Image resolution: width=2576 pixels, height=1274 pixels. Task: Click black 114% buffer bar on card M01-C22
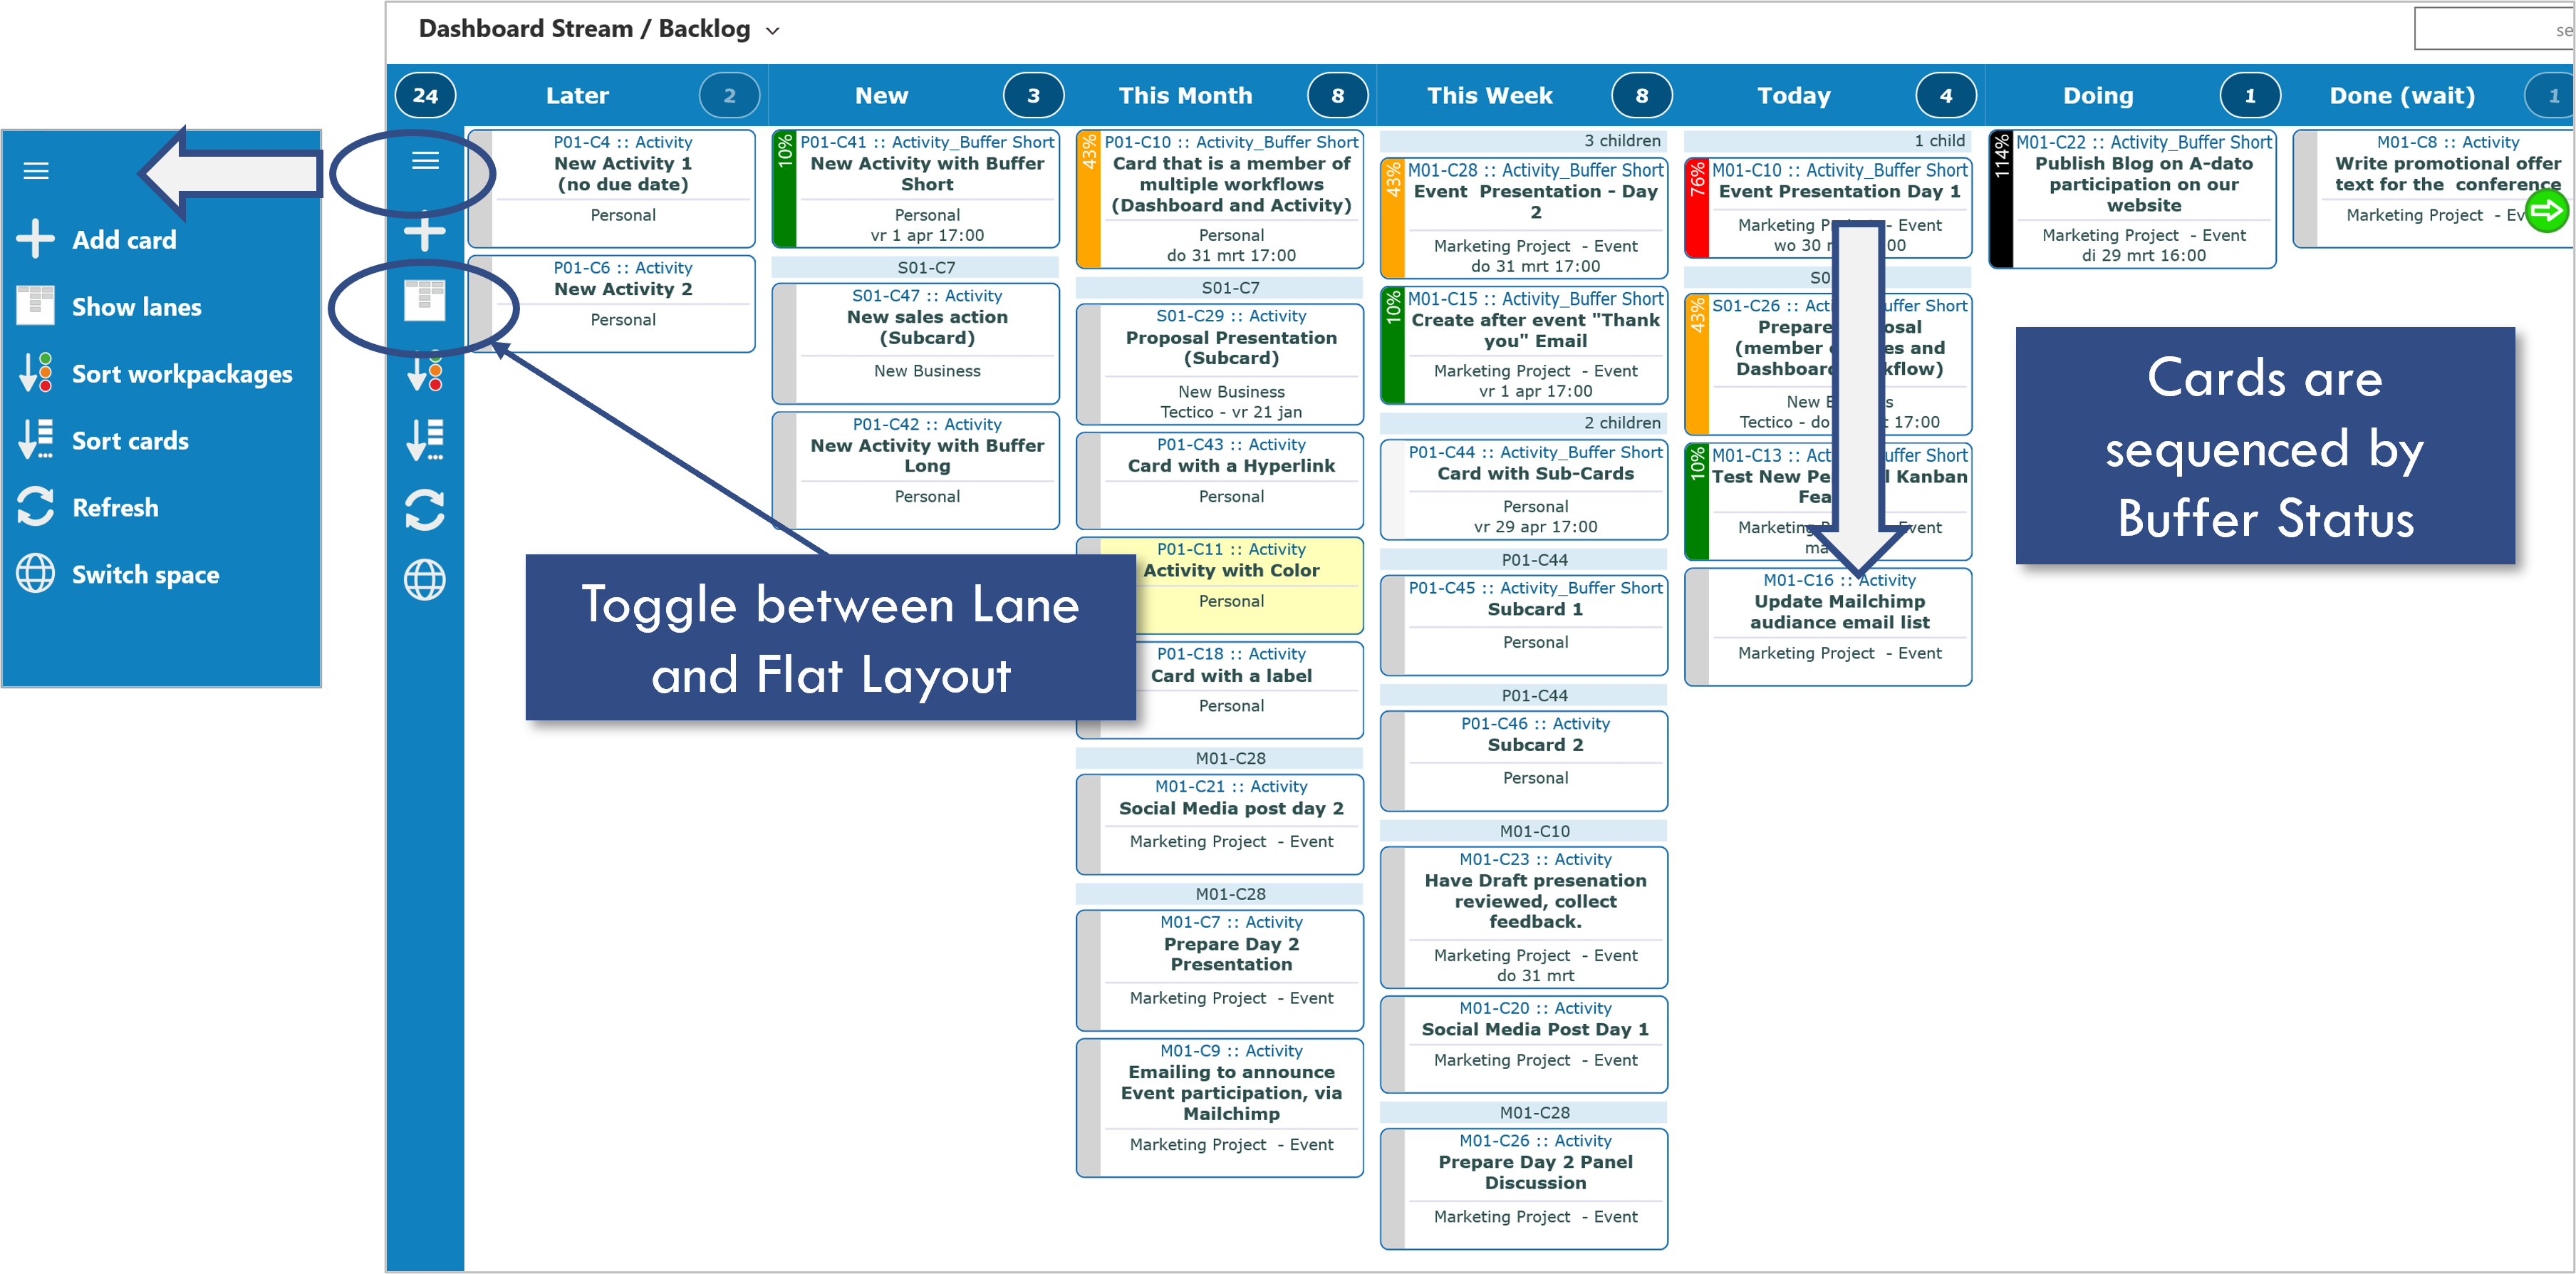point(2001,199)
